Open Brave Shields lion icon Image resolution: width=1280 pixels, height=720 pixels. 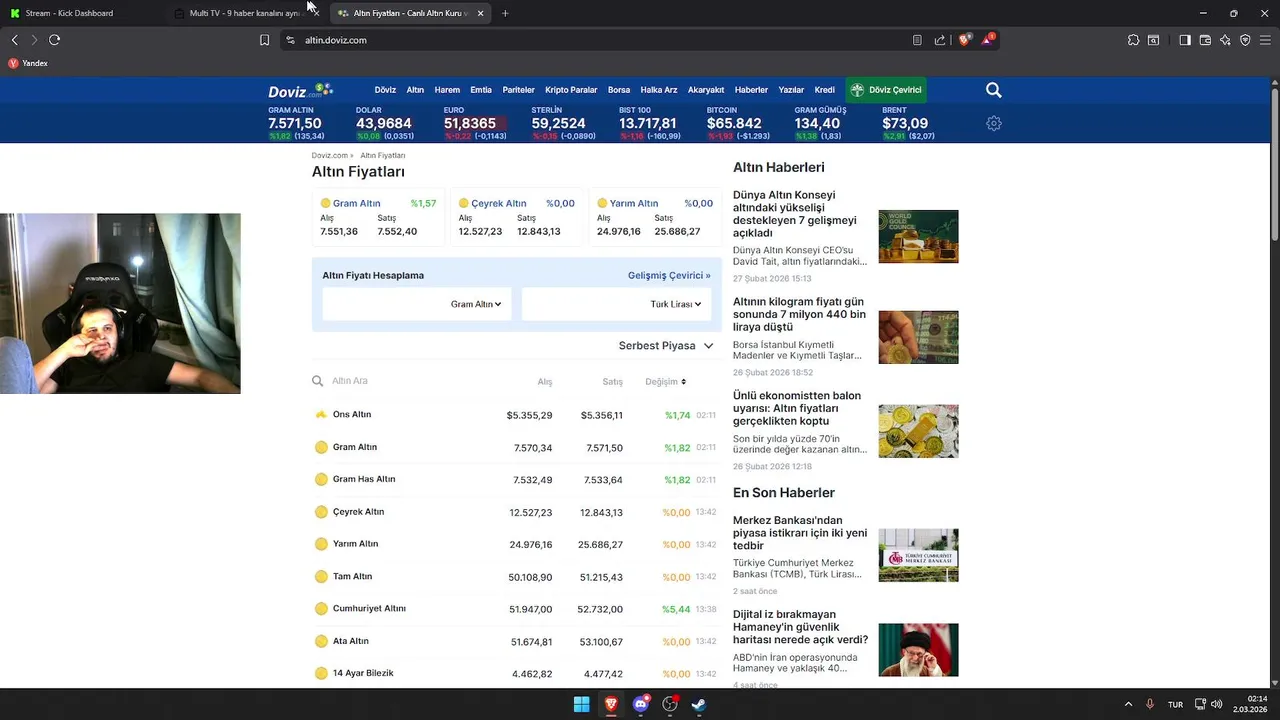[x=964, y=40]
